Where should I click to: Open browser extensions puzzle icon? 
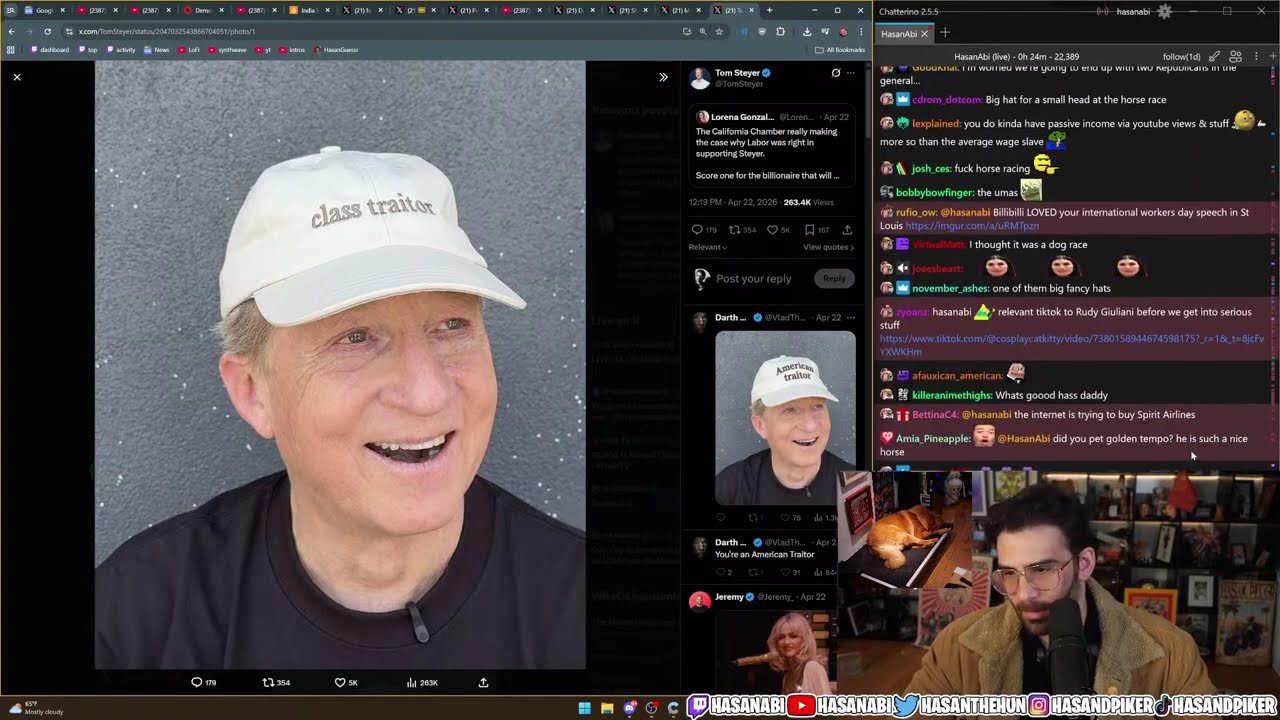(x=780, y=31)
